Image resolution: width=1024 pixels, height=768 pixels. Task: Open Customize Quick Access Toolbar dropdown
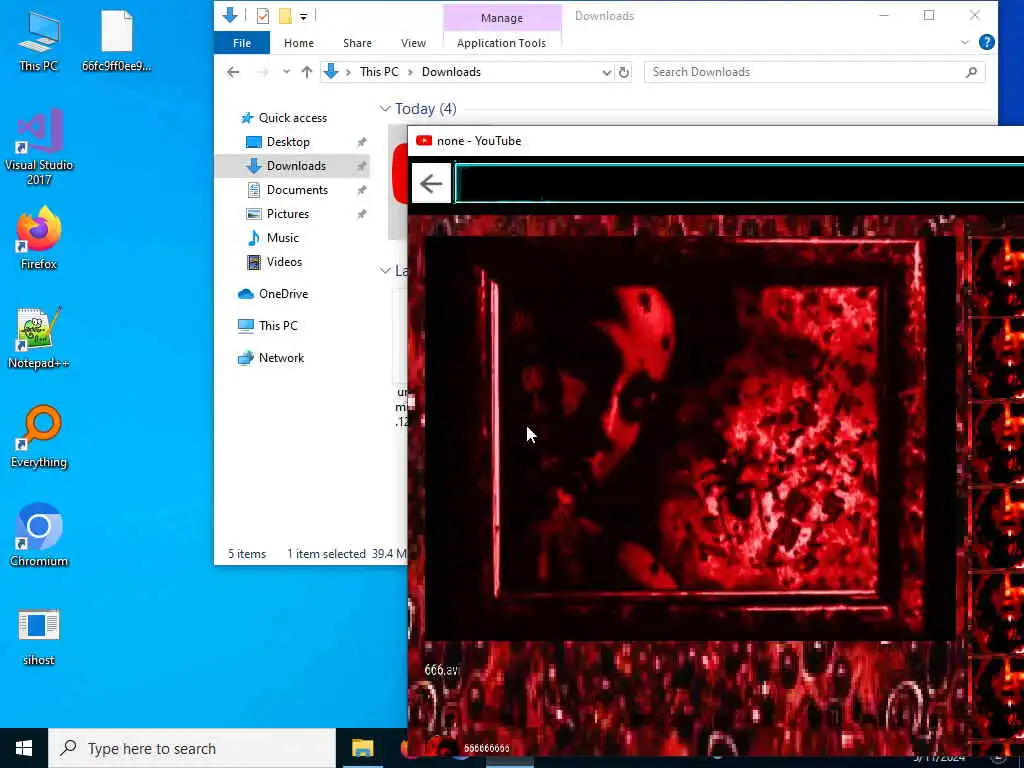pyautogui.click(x=303, y=16)
